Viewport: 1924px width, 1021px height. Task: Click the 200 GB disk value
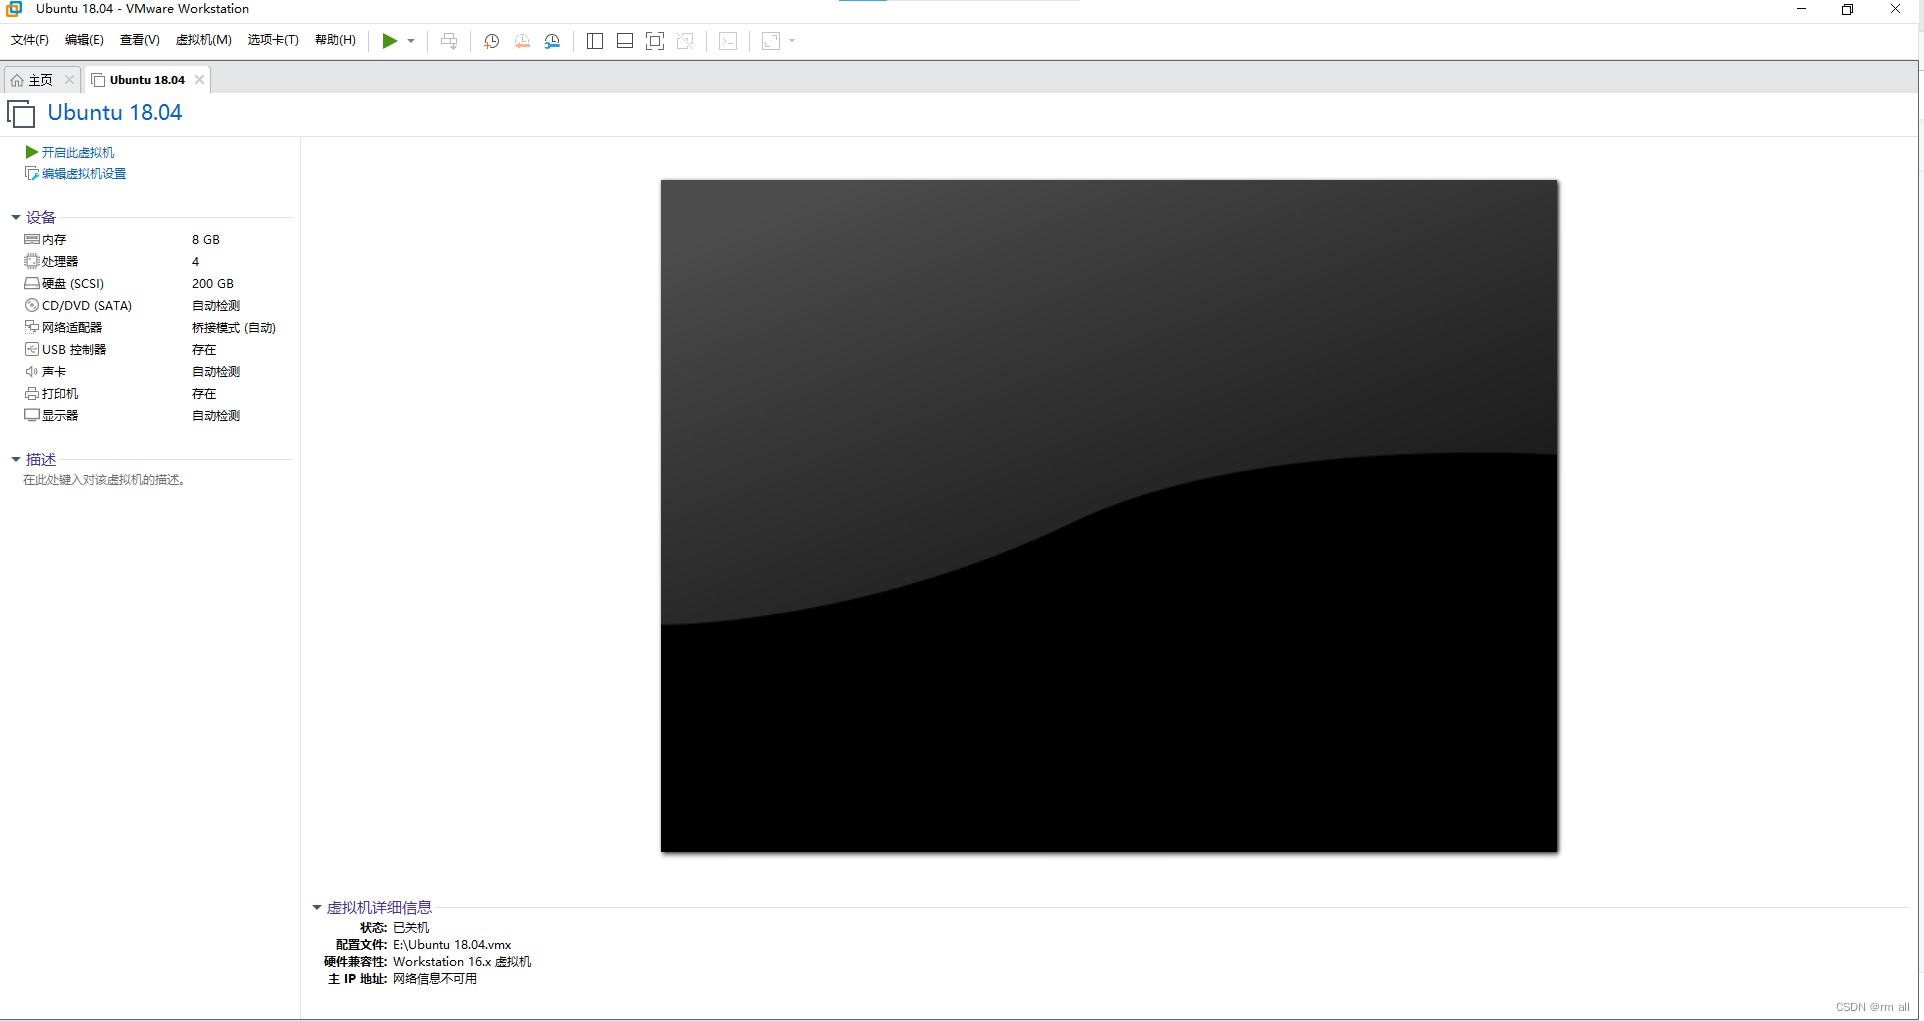(x=213, y=284)
